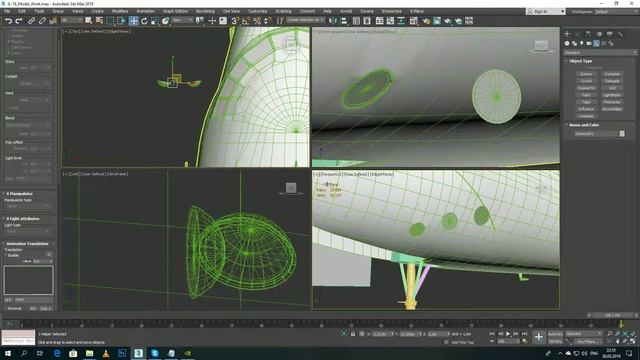Toggle the Selection Lock padlock
640x360 pixels.
click(x=353, y=334)
